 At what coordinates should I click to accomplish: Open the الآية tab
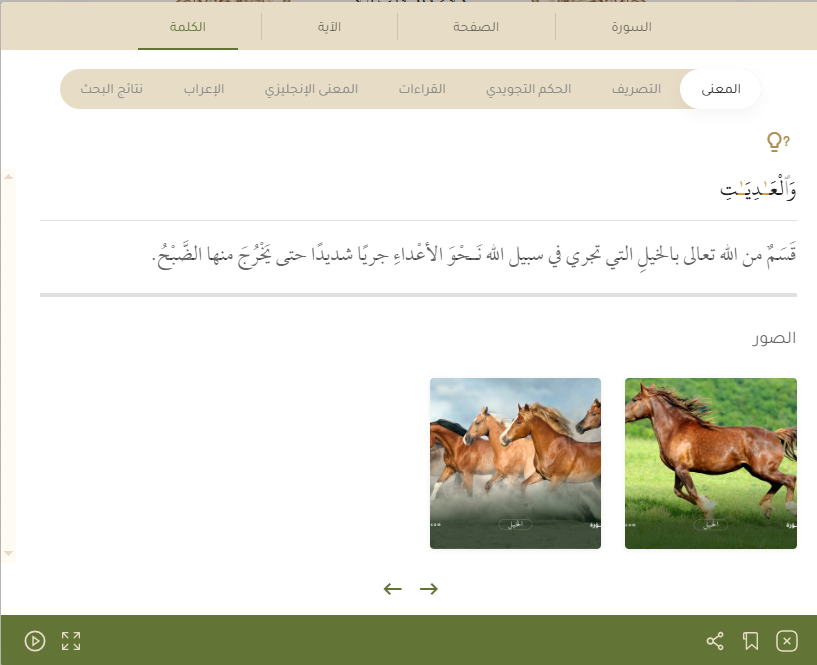pyautogui.click(x=329, y=27)
